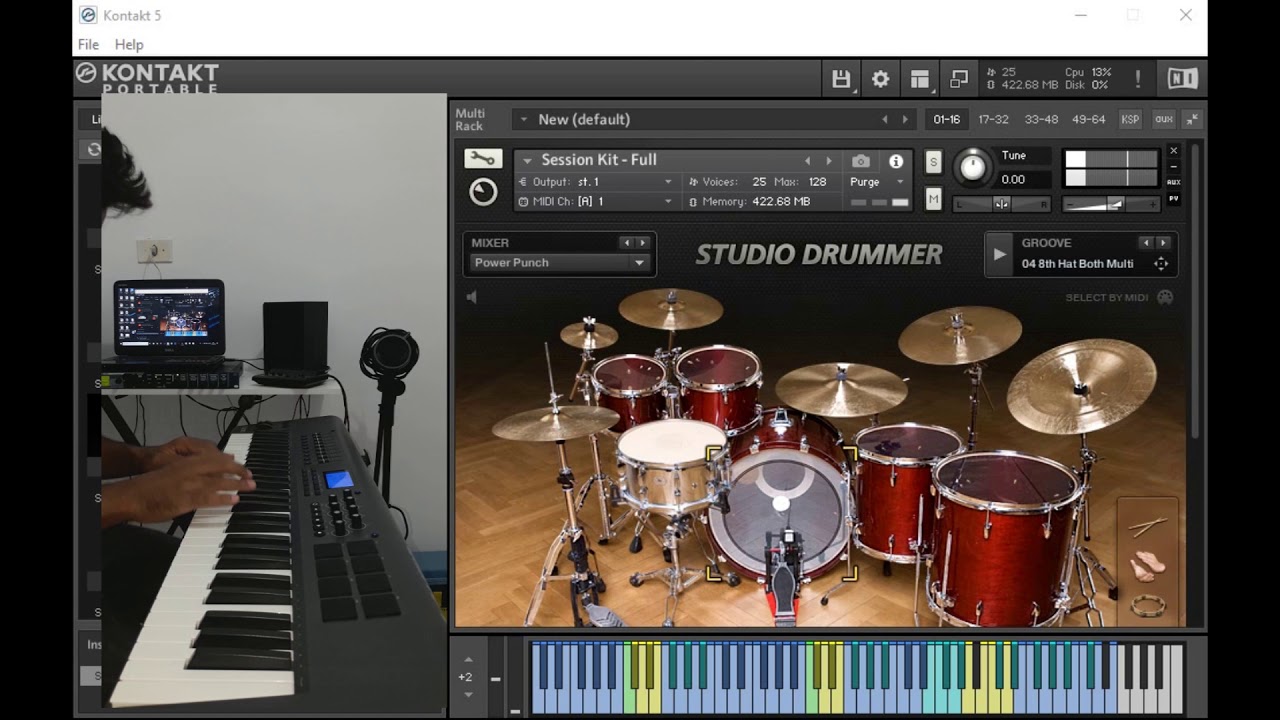Open the Help menu

[x=129, y=44]
